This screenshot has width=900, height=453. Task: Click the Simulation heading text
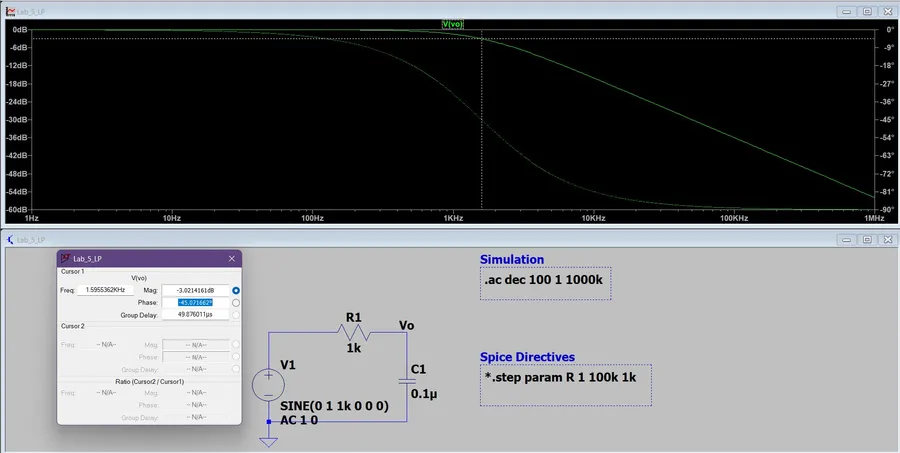point(512,260)
